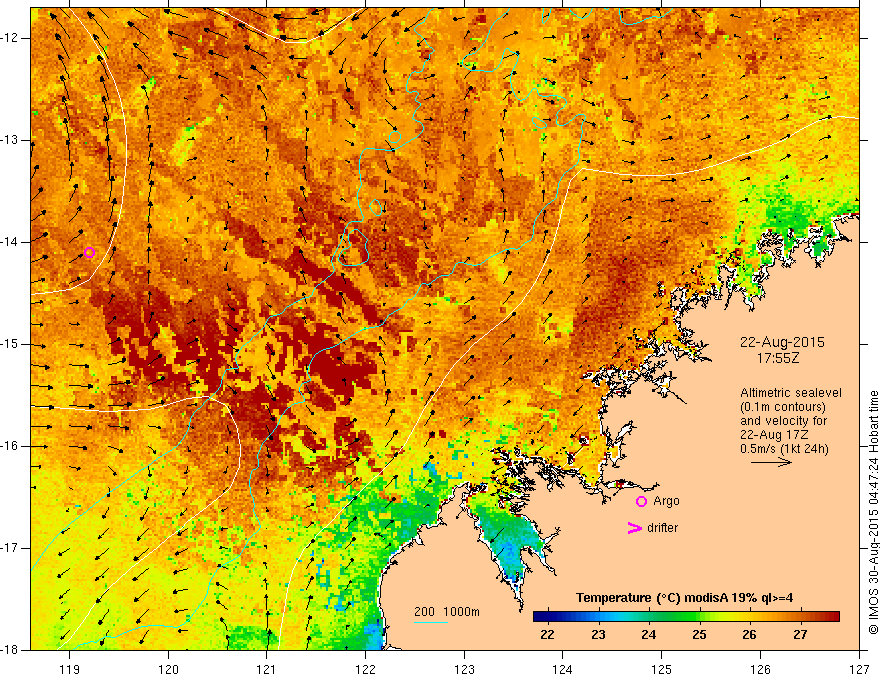This screenshot has width=880, height=680.
Task: Click the -16 latitude axis label
Action: pos(10,446)
